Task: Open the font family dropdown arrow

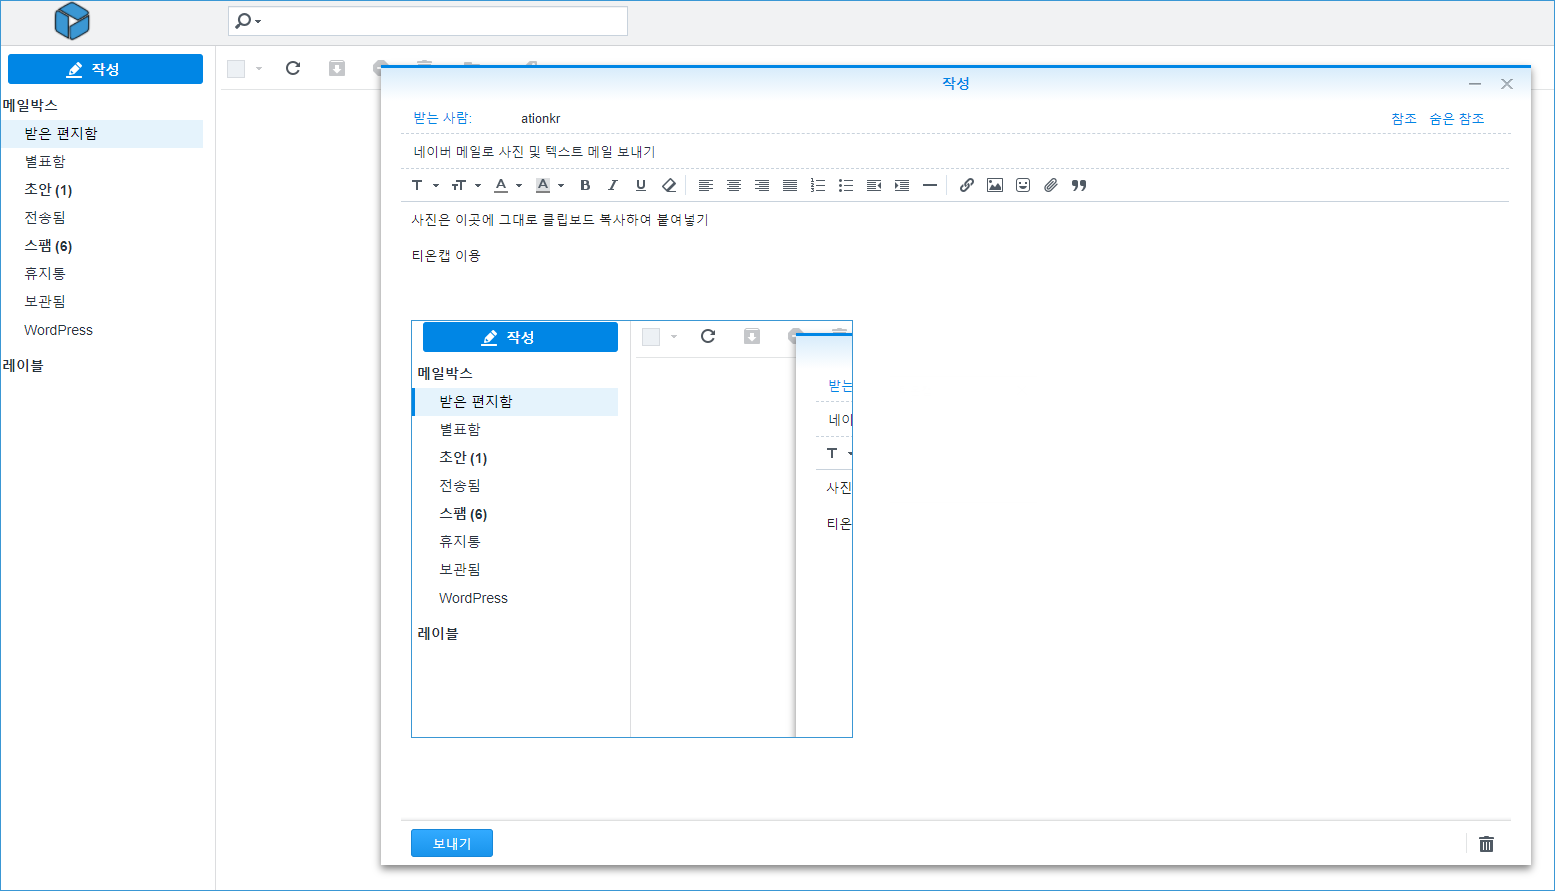Action: click(436, 185)
